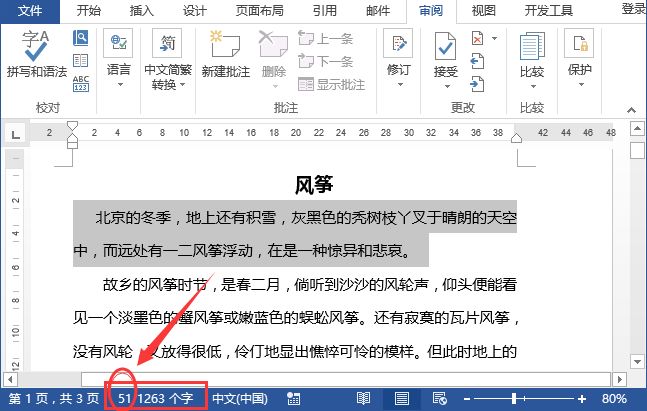
Task: Open the 语言 language tool
Action: (x=118, y=43)
